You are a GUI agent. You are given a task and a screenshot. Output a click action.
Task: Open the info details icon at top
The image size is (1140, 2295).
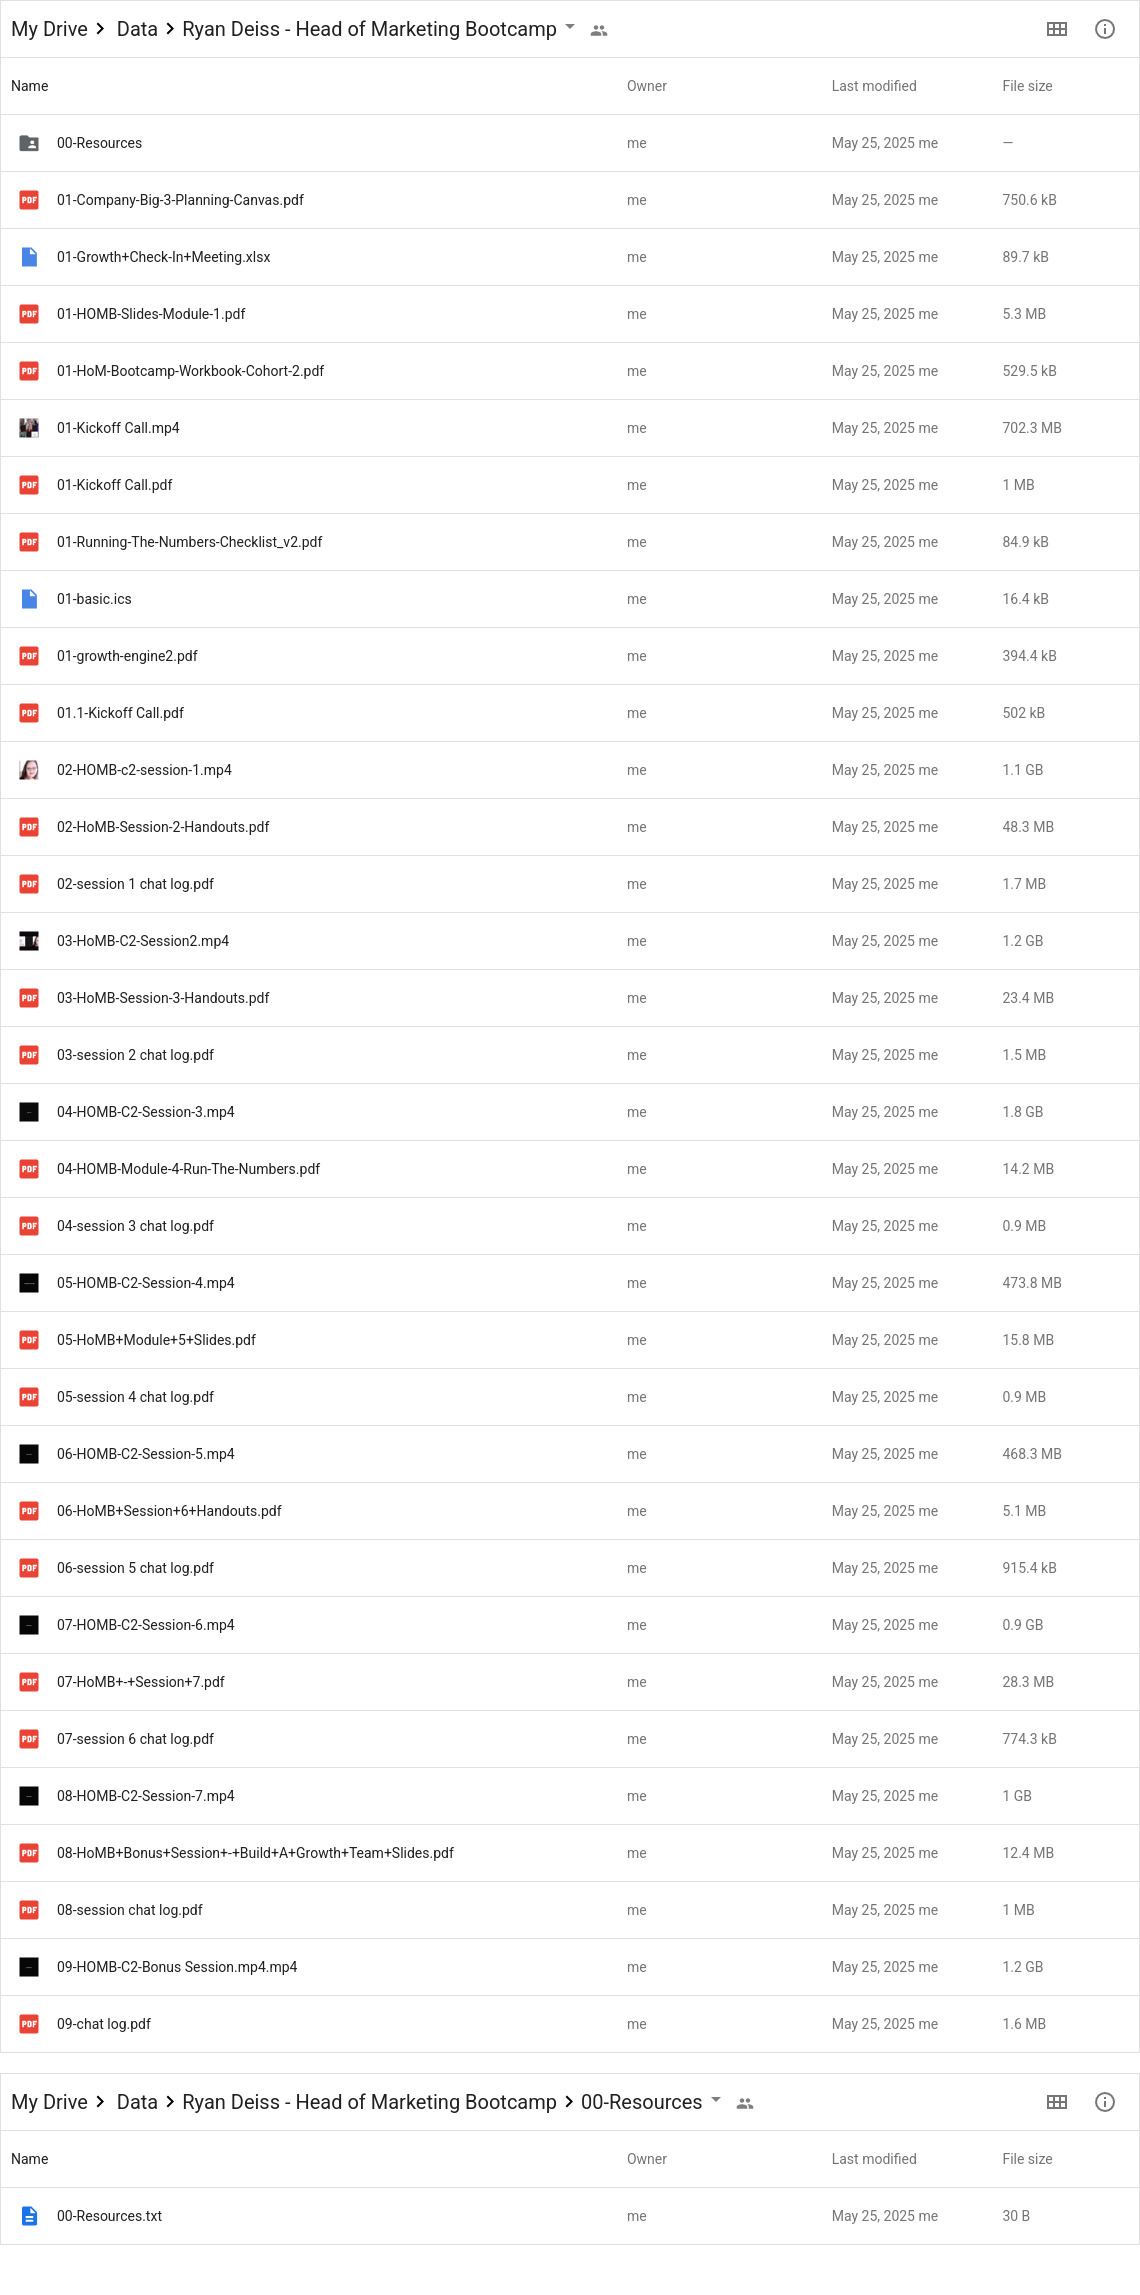coord(1104,29)
